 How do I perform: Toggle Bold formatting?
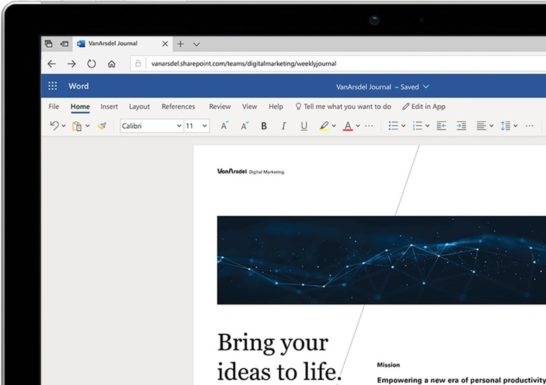coord(264,126)
